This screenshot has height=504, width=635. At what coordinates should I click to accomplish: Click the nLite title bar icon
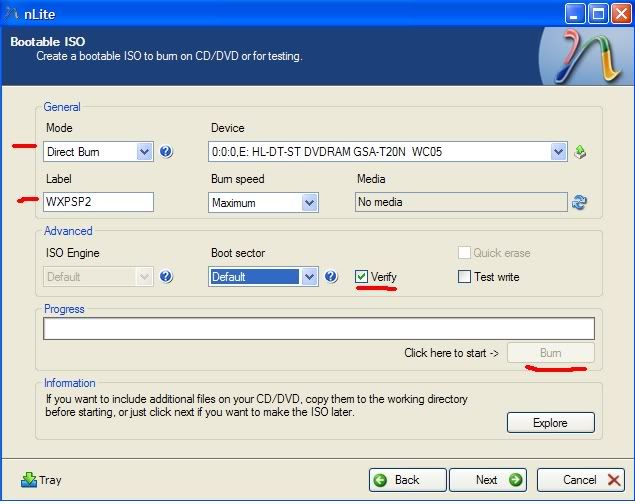11,14
